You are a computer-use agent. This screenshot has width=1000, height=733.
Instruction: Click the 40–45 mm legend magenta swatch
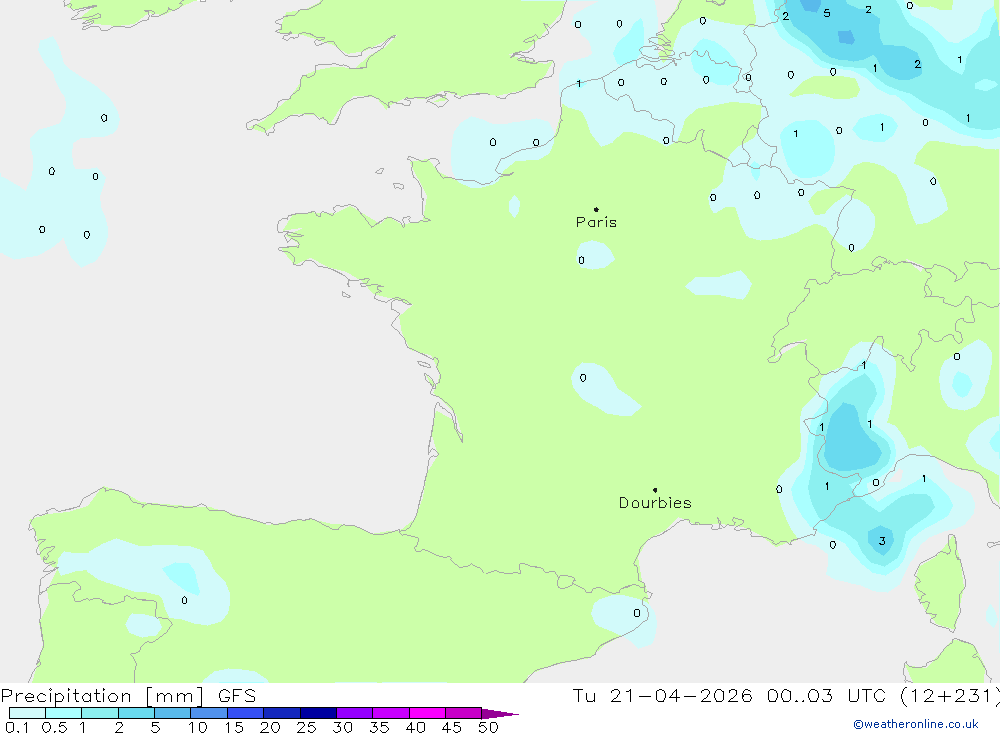[427, 713]
